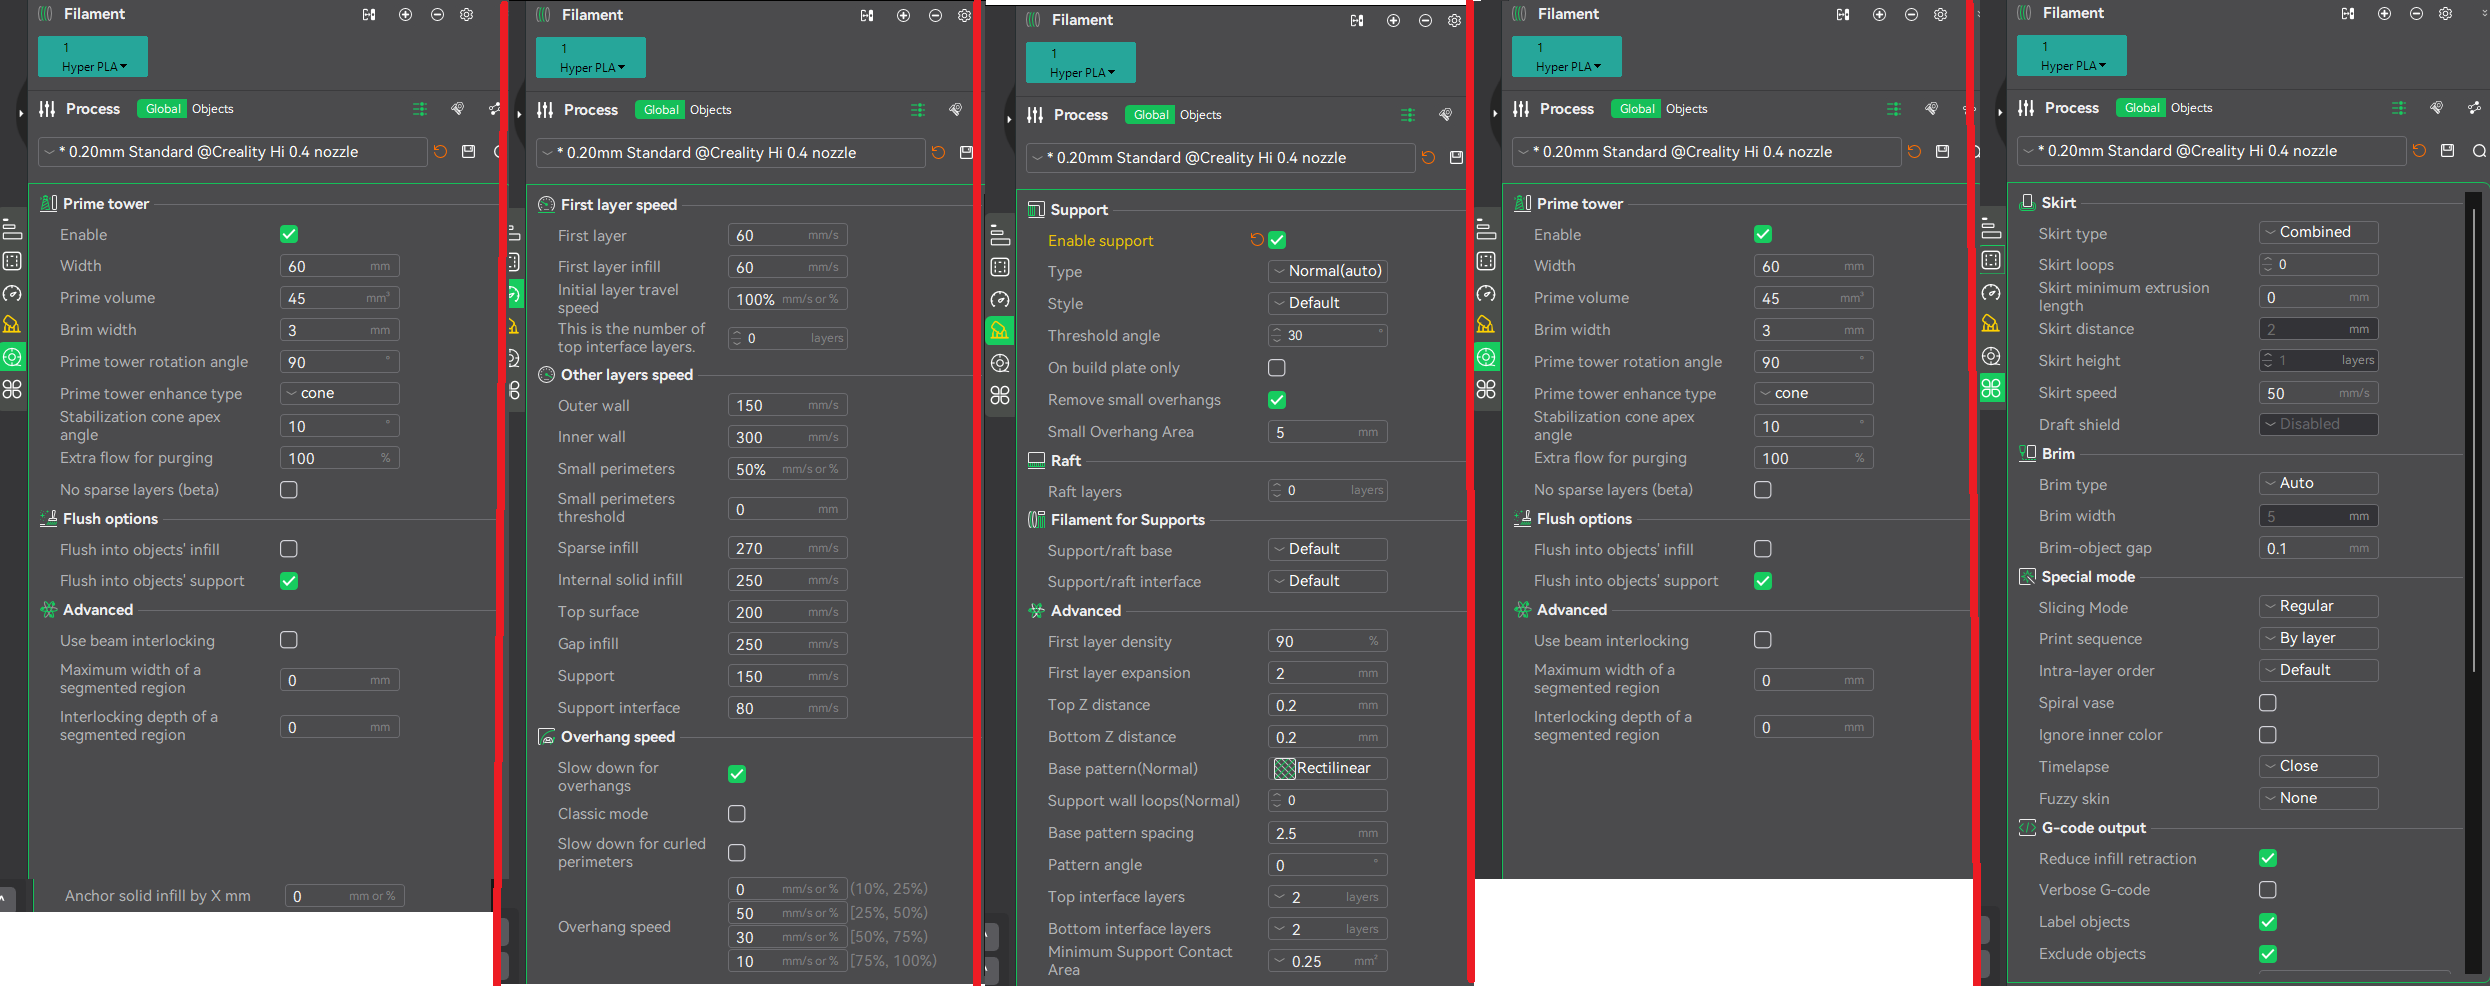Image resolution: width=2490 pixels, height=986 pixels.
Task: Enable the On build plate only checkbox
Action: tap(1276, 367)
